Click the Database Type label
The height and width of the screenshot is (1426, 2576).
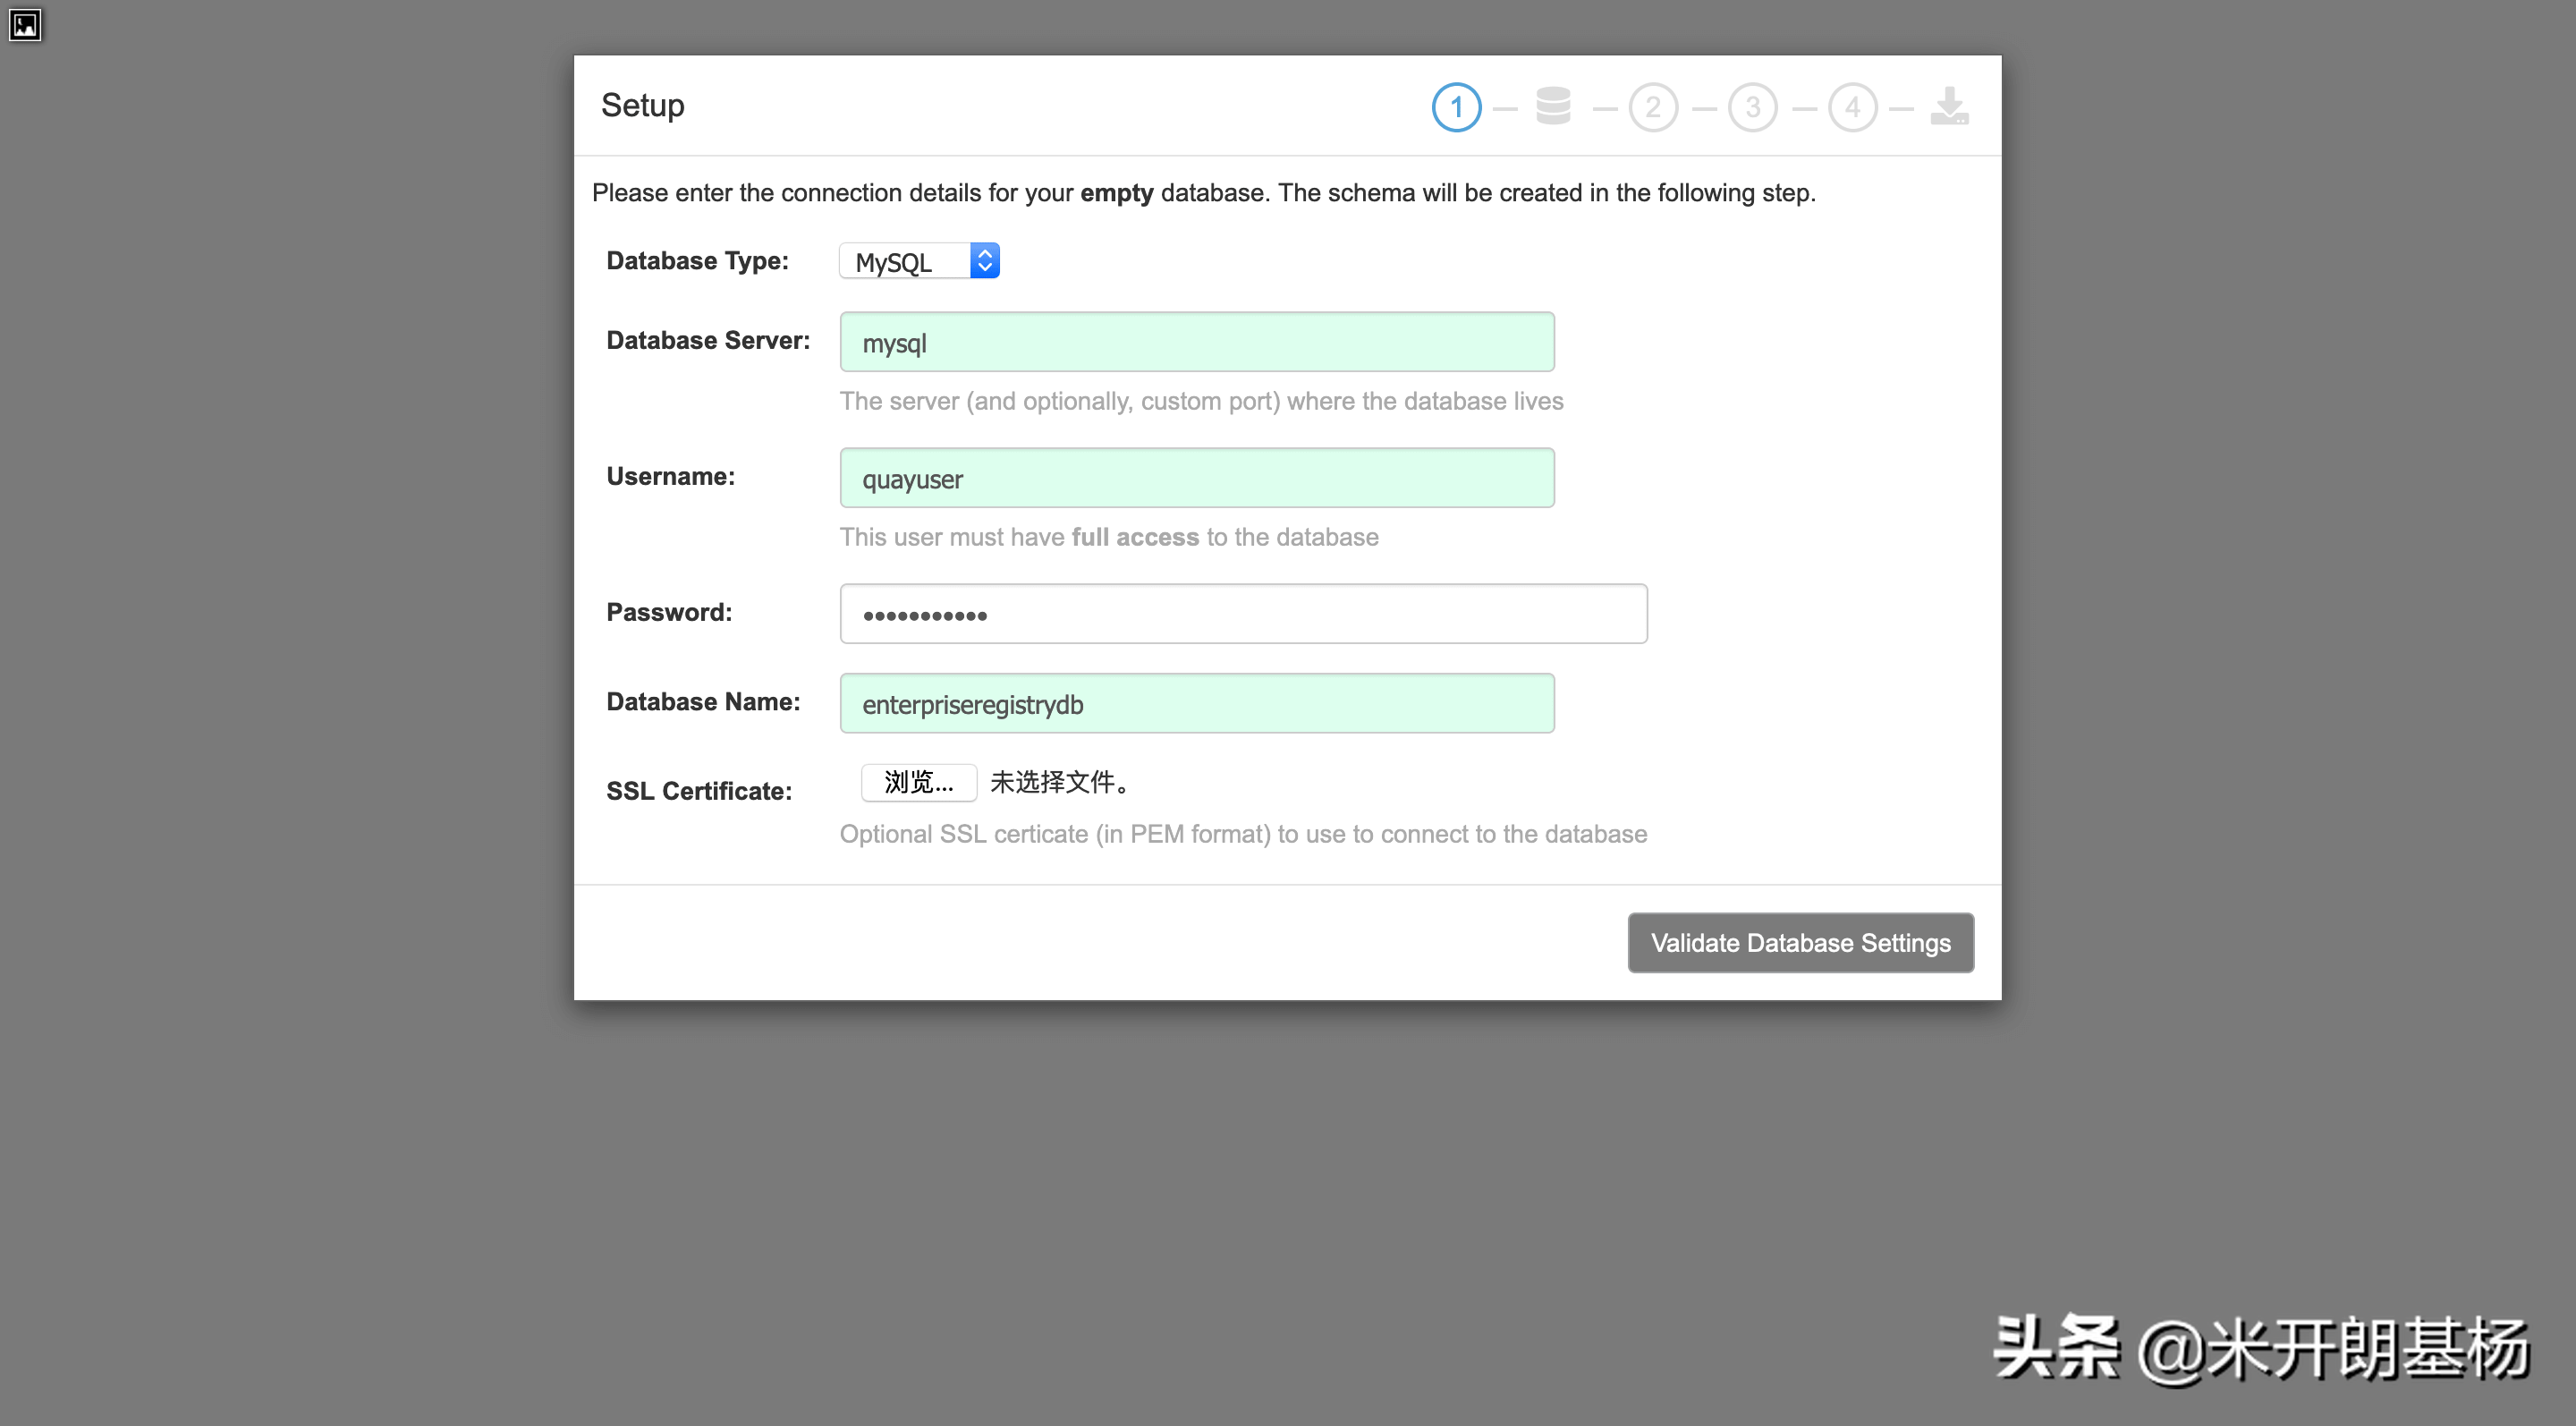[x=697, y=261]
